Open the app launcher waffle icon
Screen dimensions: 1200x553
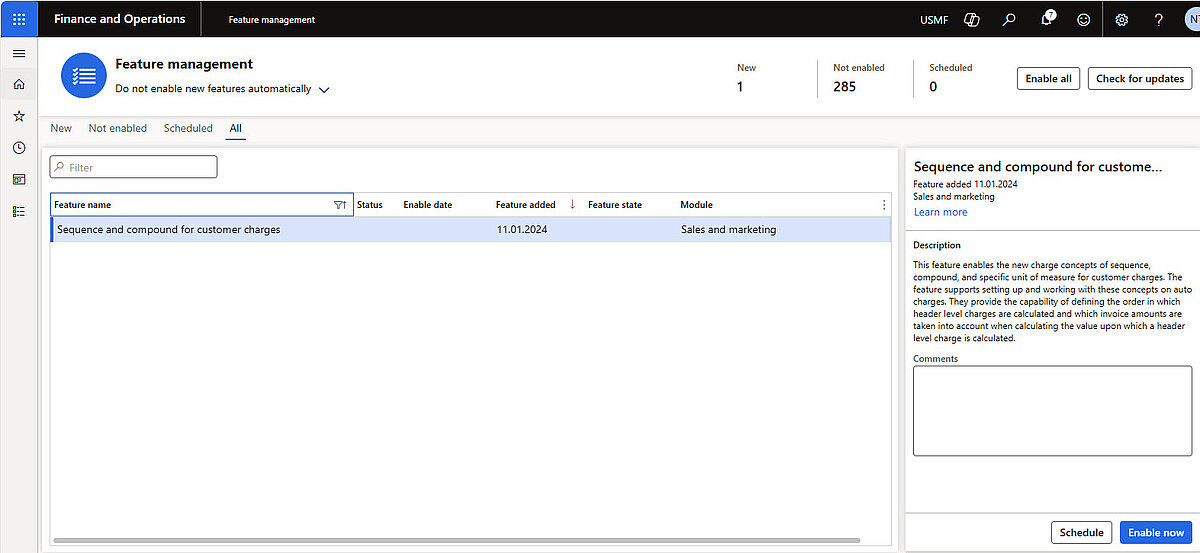pyautogui.click(x=19, y=19)
